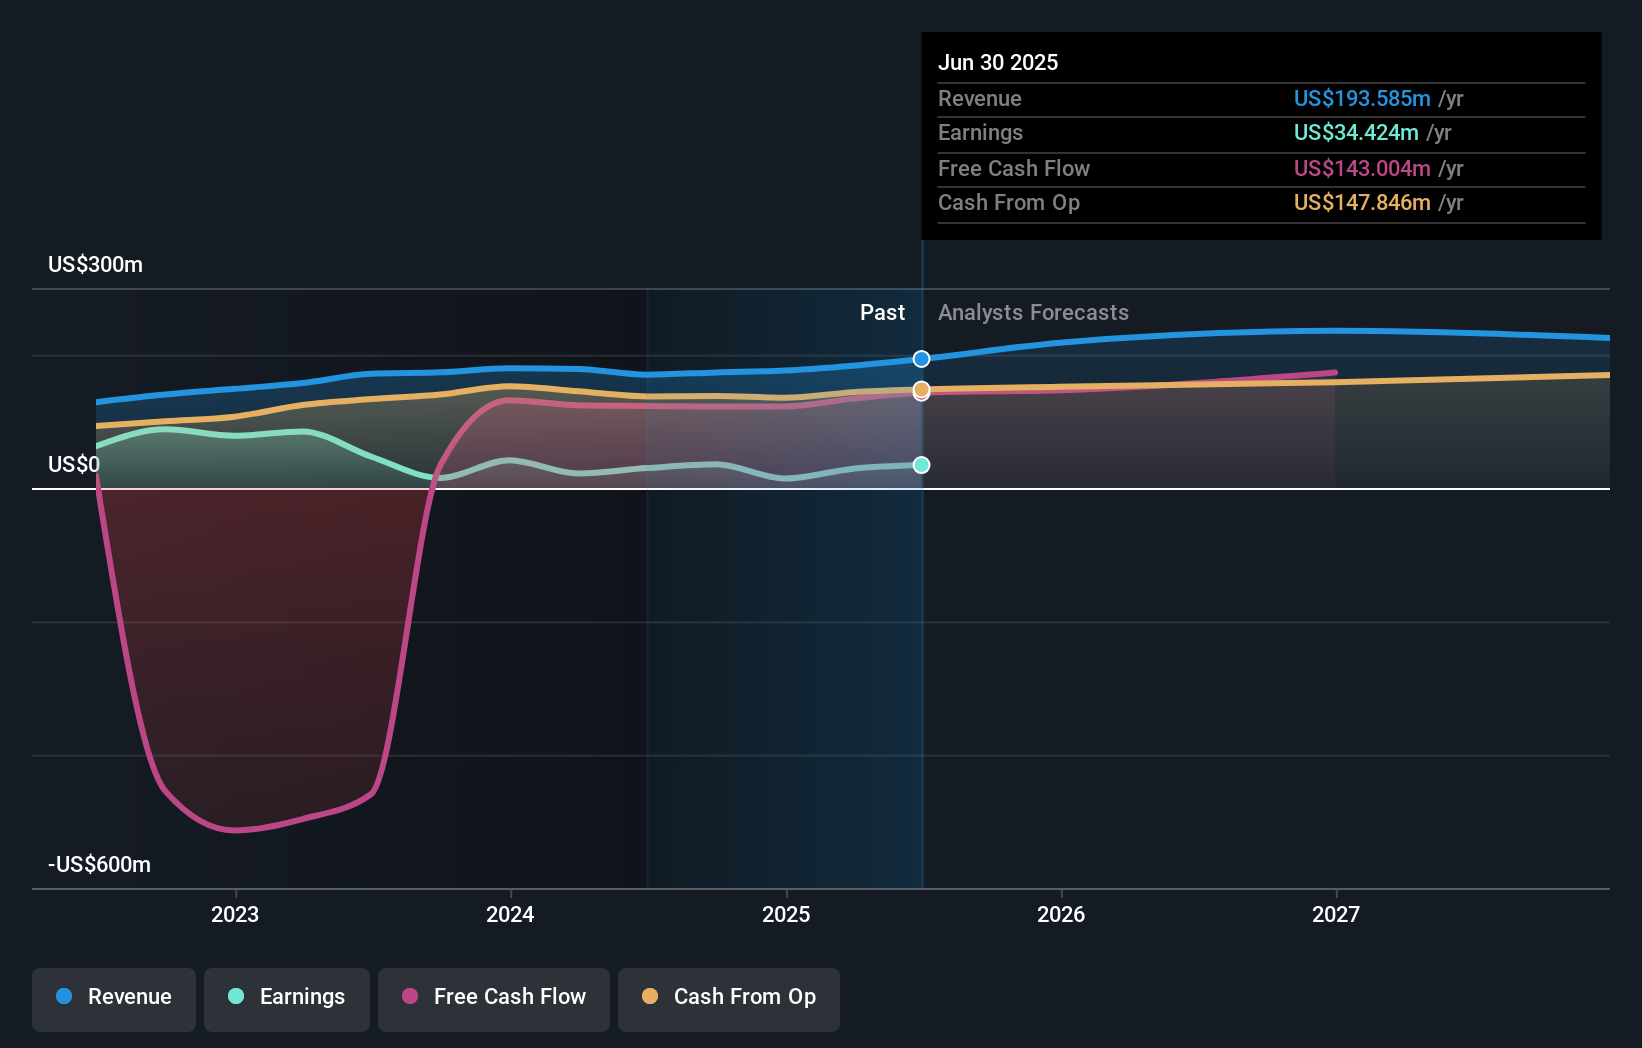Click the Cash From Op label in tooltip
1642x1048 pixels.
(x=1009, y=202)
